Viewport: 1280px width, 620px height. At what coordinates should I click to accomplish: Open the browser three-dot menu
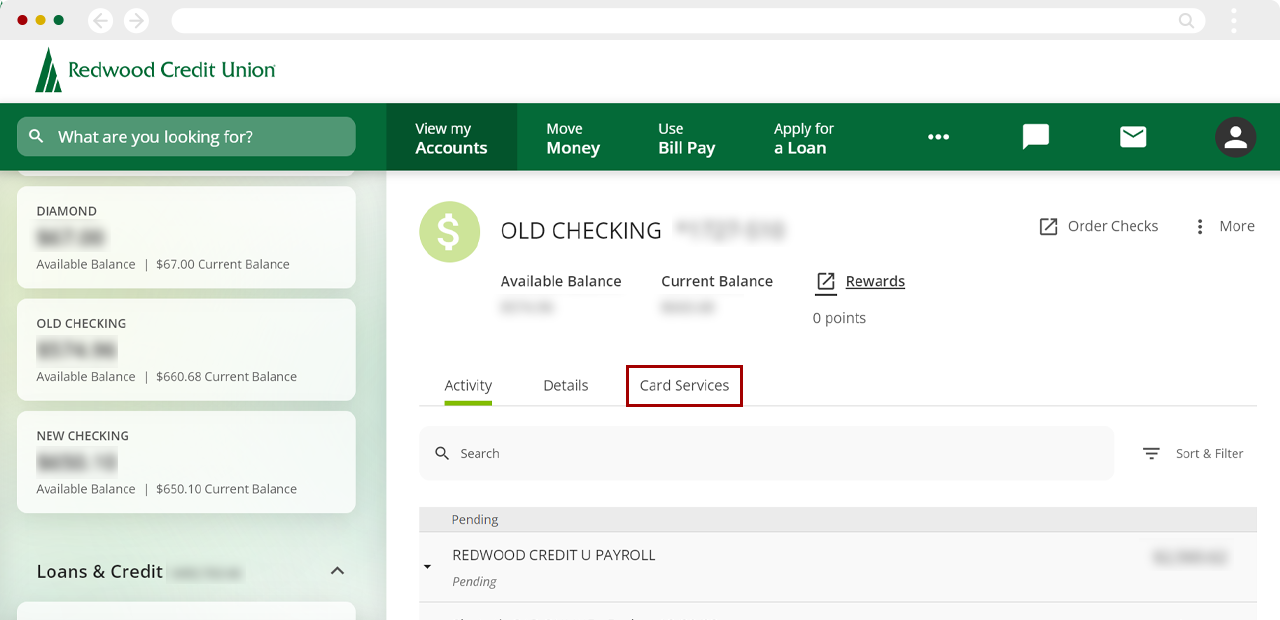(x=1234, y=20)
